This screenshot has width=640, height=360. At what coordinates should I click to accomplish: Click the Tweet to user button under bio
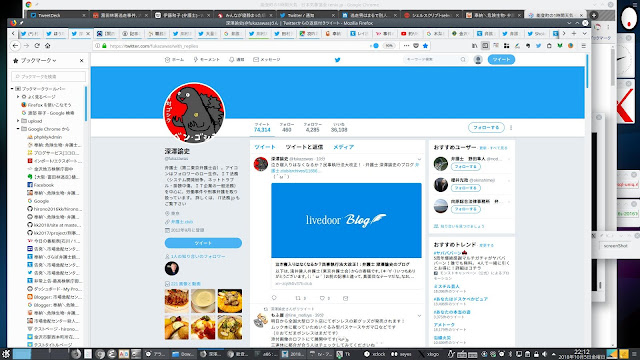tap(203, 243)
